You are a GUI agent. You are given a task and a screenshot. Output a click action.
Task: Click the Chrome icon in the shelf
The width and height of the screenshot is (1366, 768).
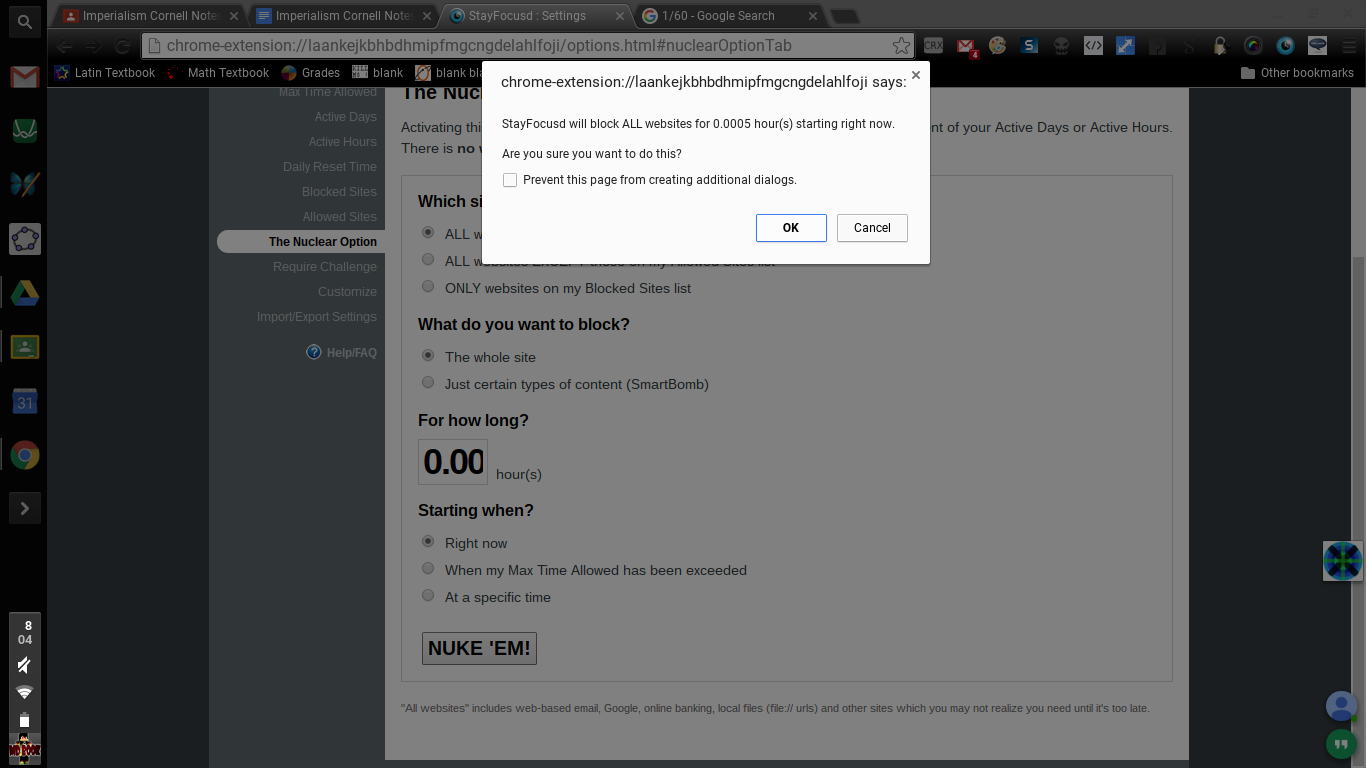(x=24, y=455)
